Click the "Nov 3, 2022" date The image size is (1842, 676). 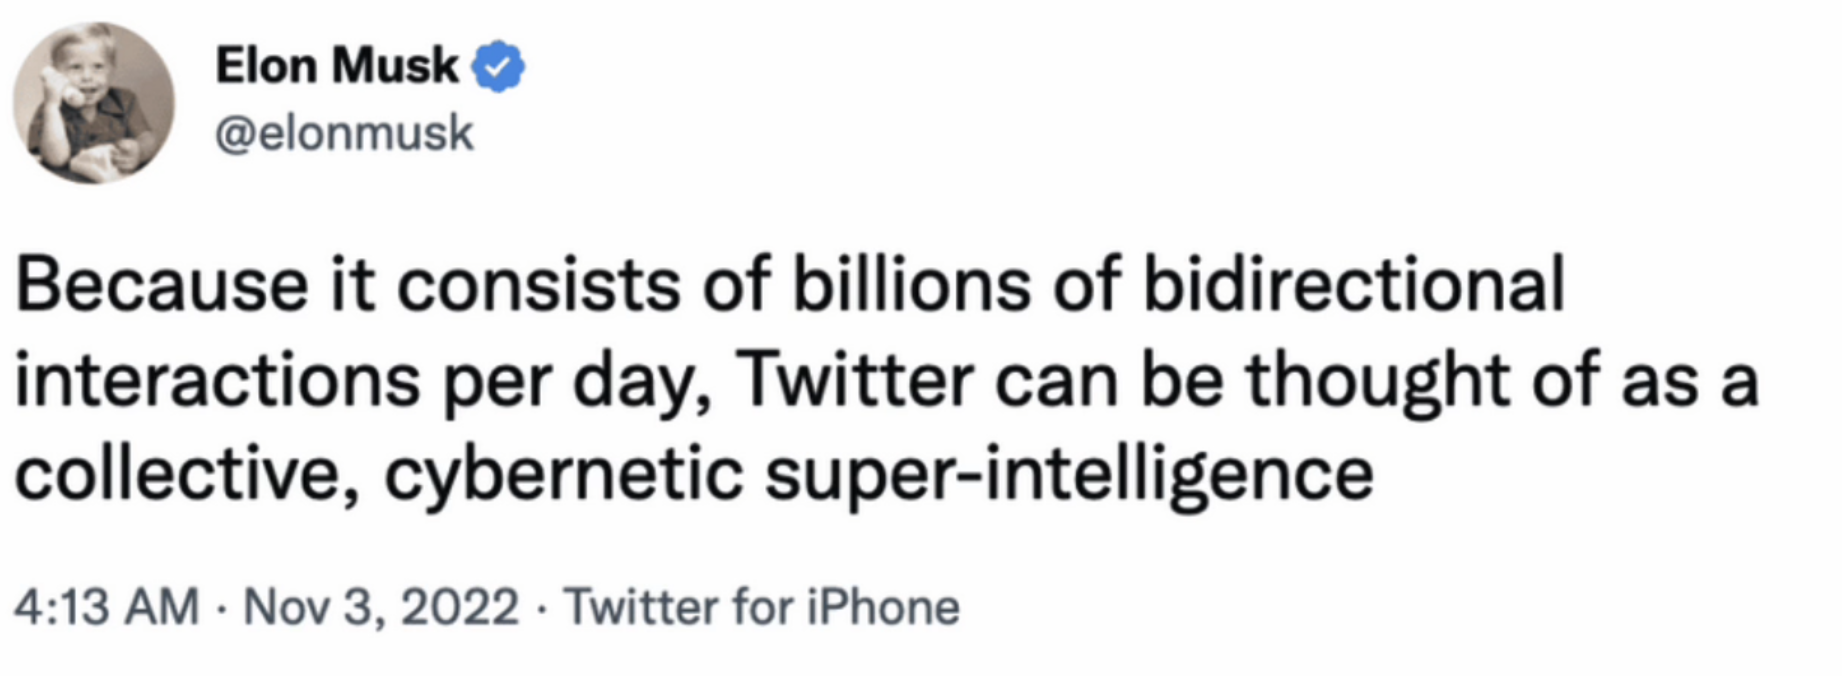pos(381,607)
